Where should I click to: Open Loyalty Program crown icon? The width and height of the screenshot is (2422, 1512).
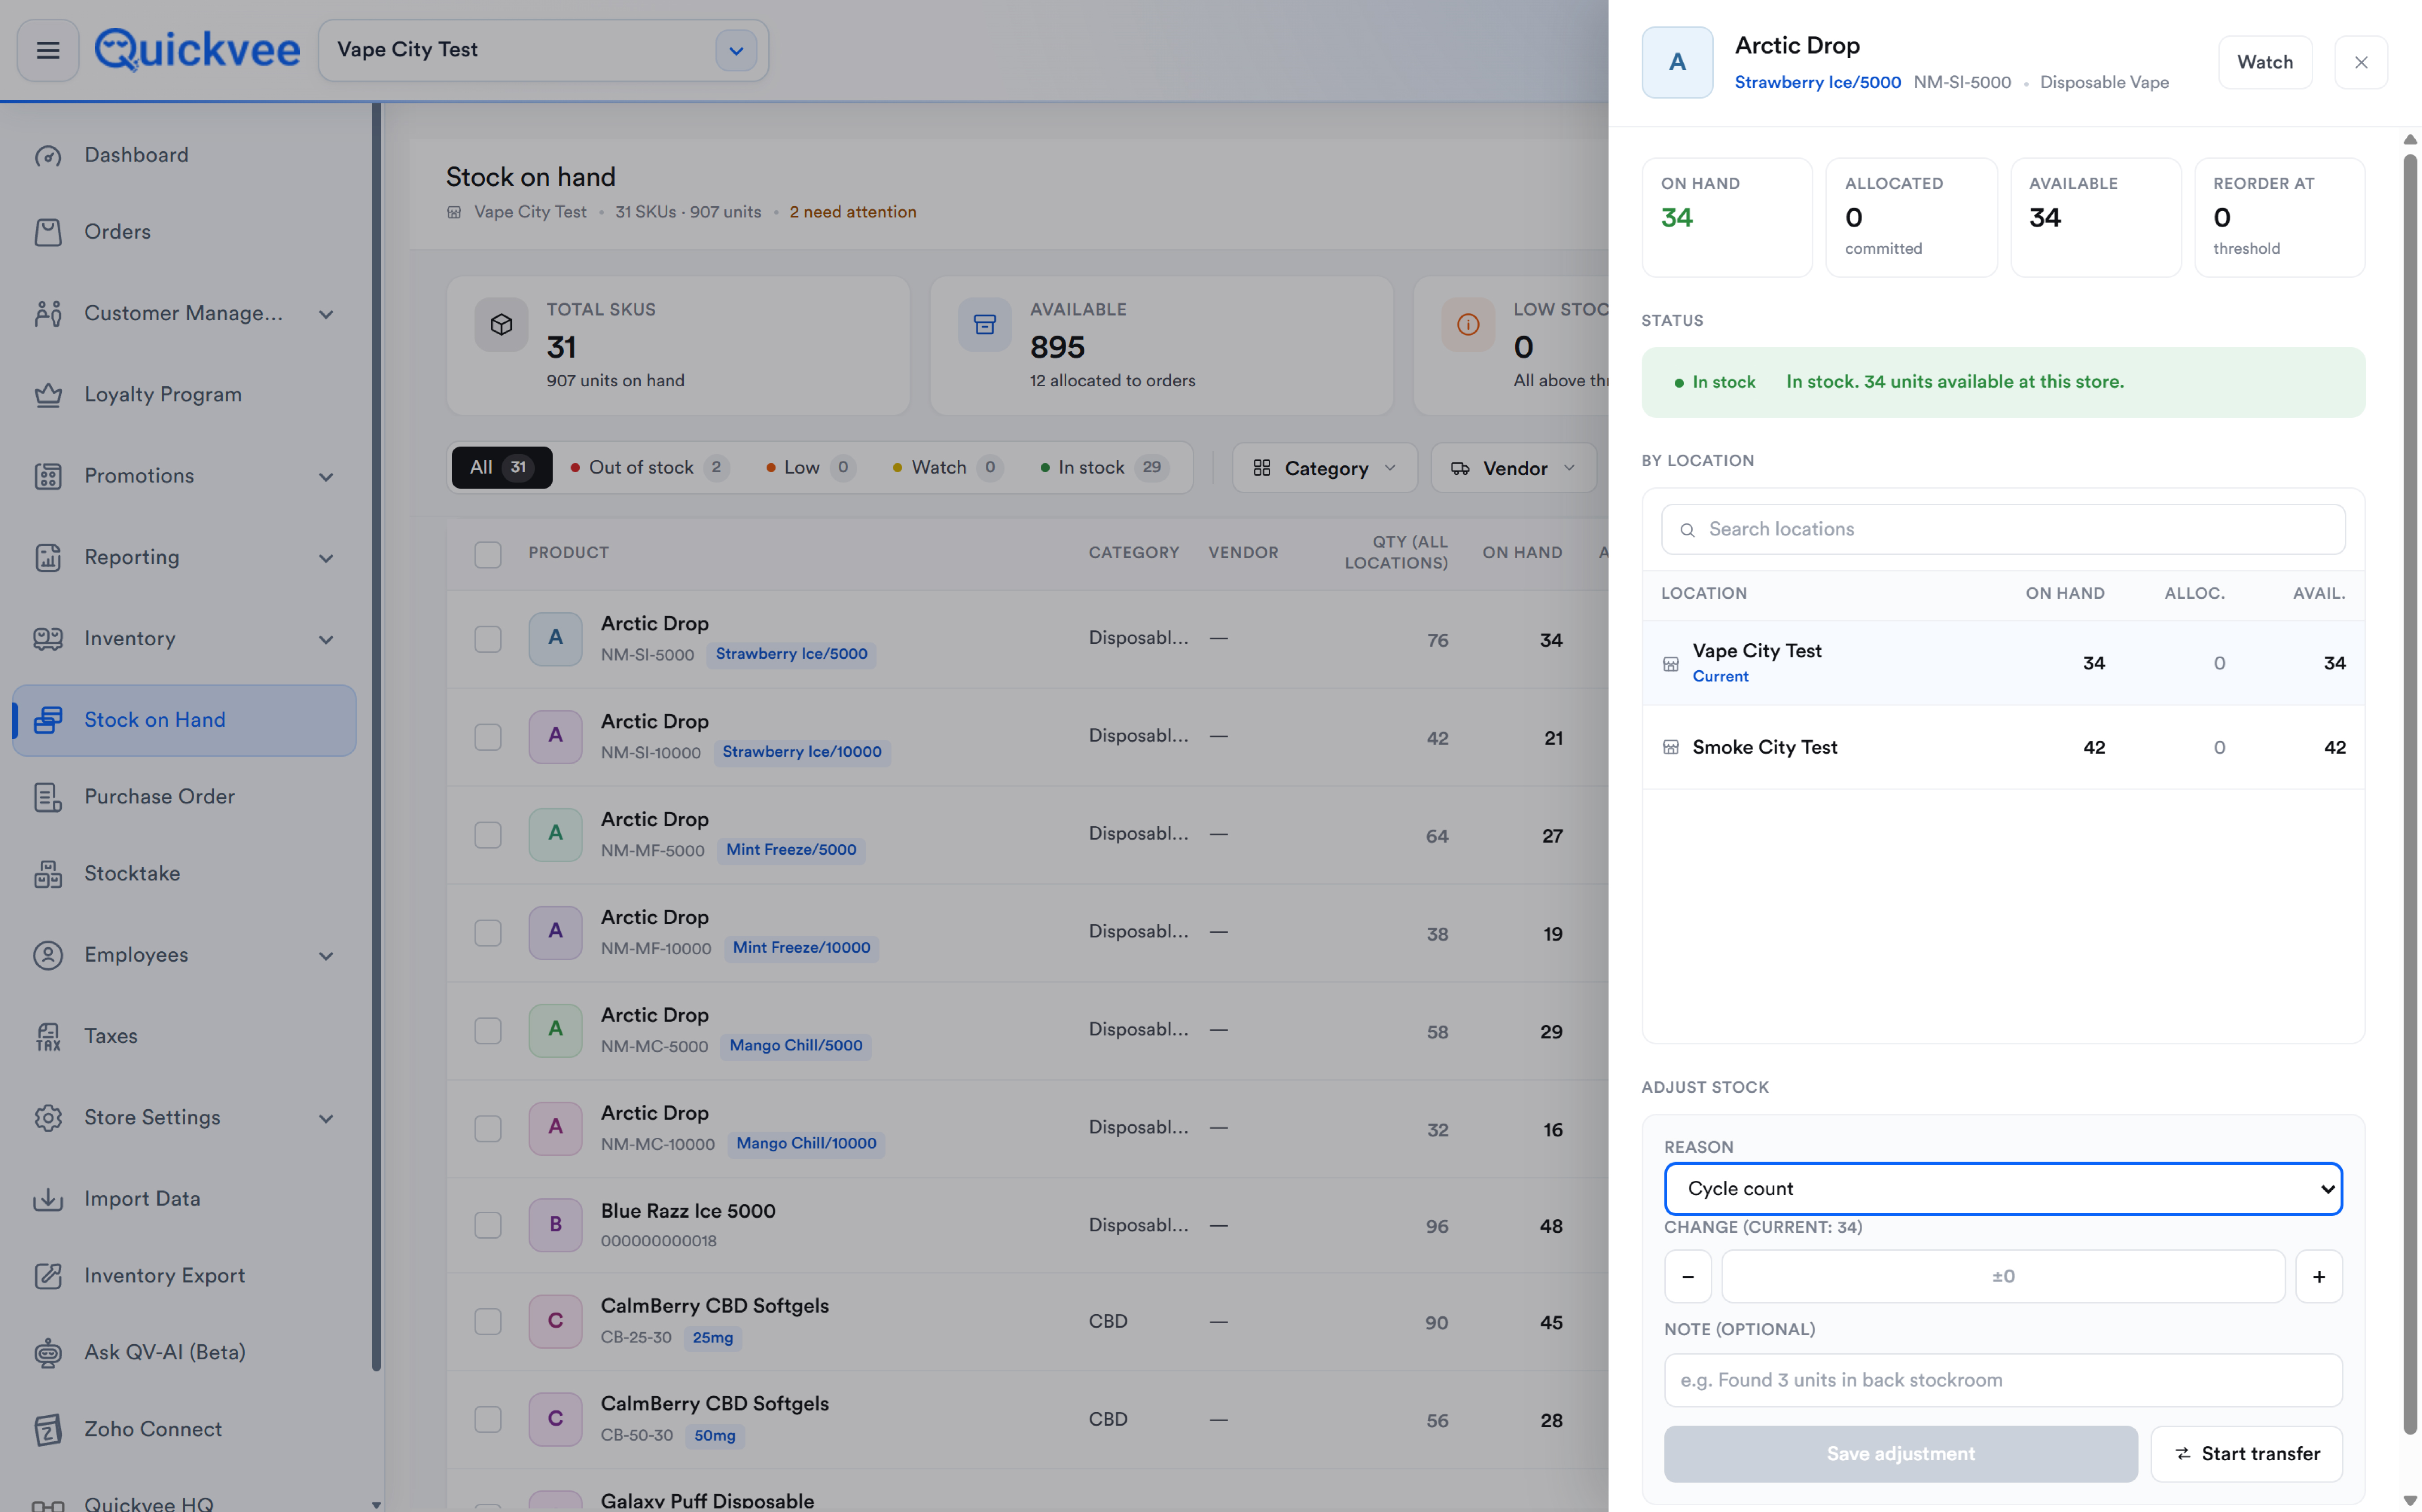[x=48, y=395]
